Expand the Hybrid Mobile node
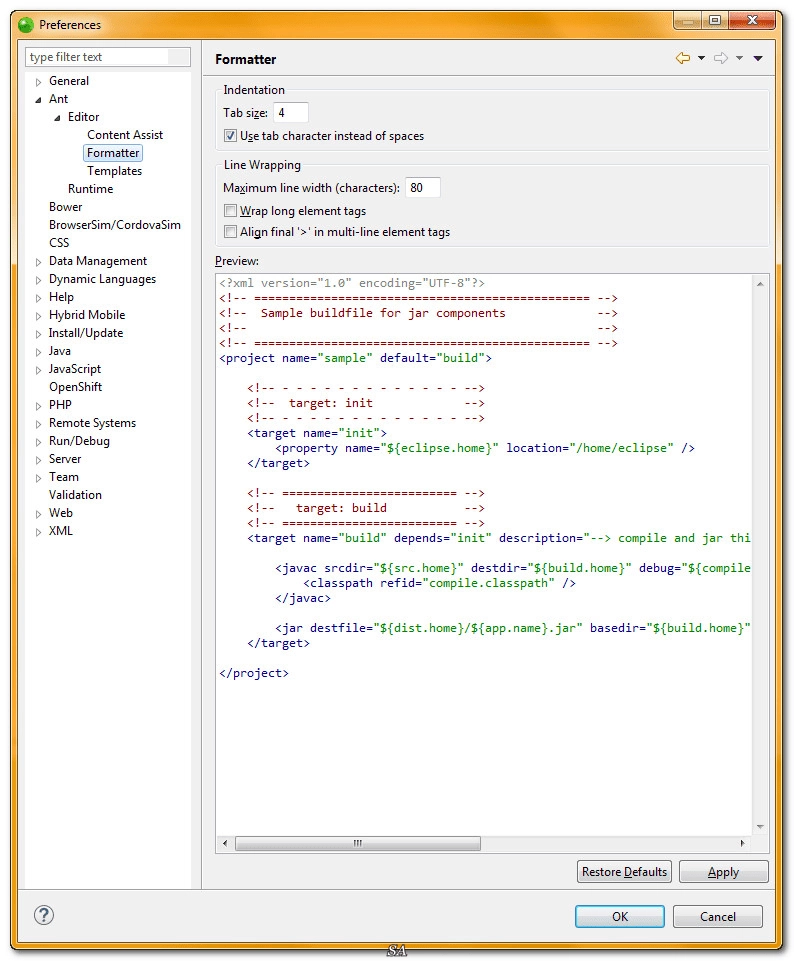794x961 pixels. (38, 316)
